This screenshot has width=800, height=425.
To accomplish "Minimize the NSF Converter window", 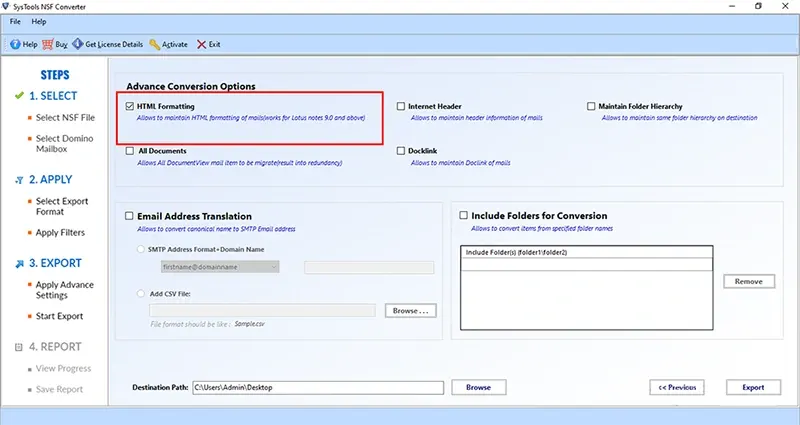I will [x=733, y=7].
